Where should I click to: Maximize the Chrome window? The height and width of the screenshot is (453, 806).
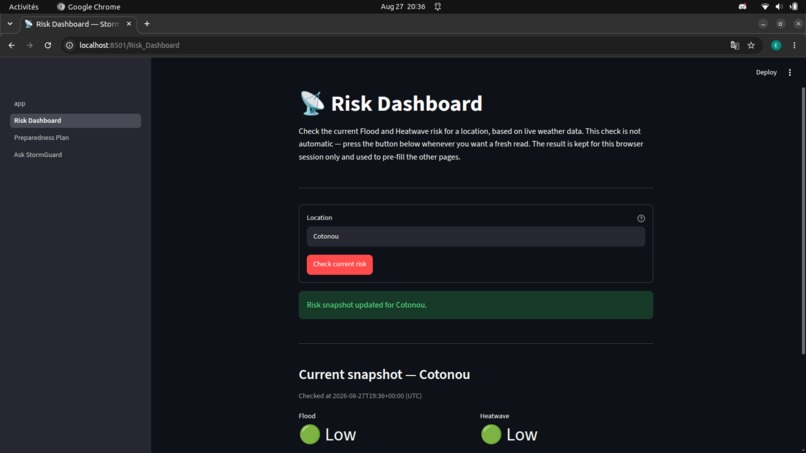click(x=780, y=24)
